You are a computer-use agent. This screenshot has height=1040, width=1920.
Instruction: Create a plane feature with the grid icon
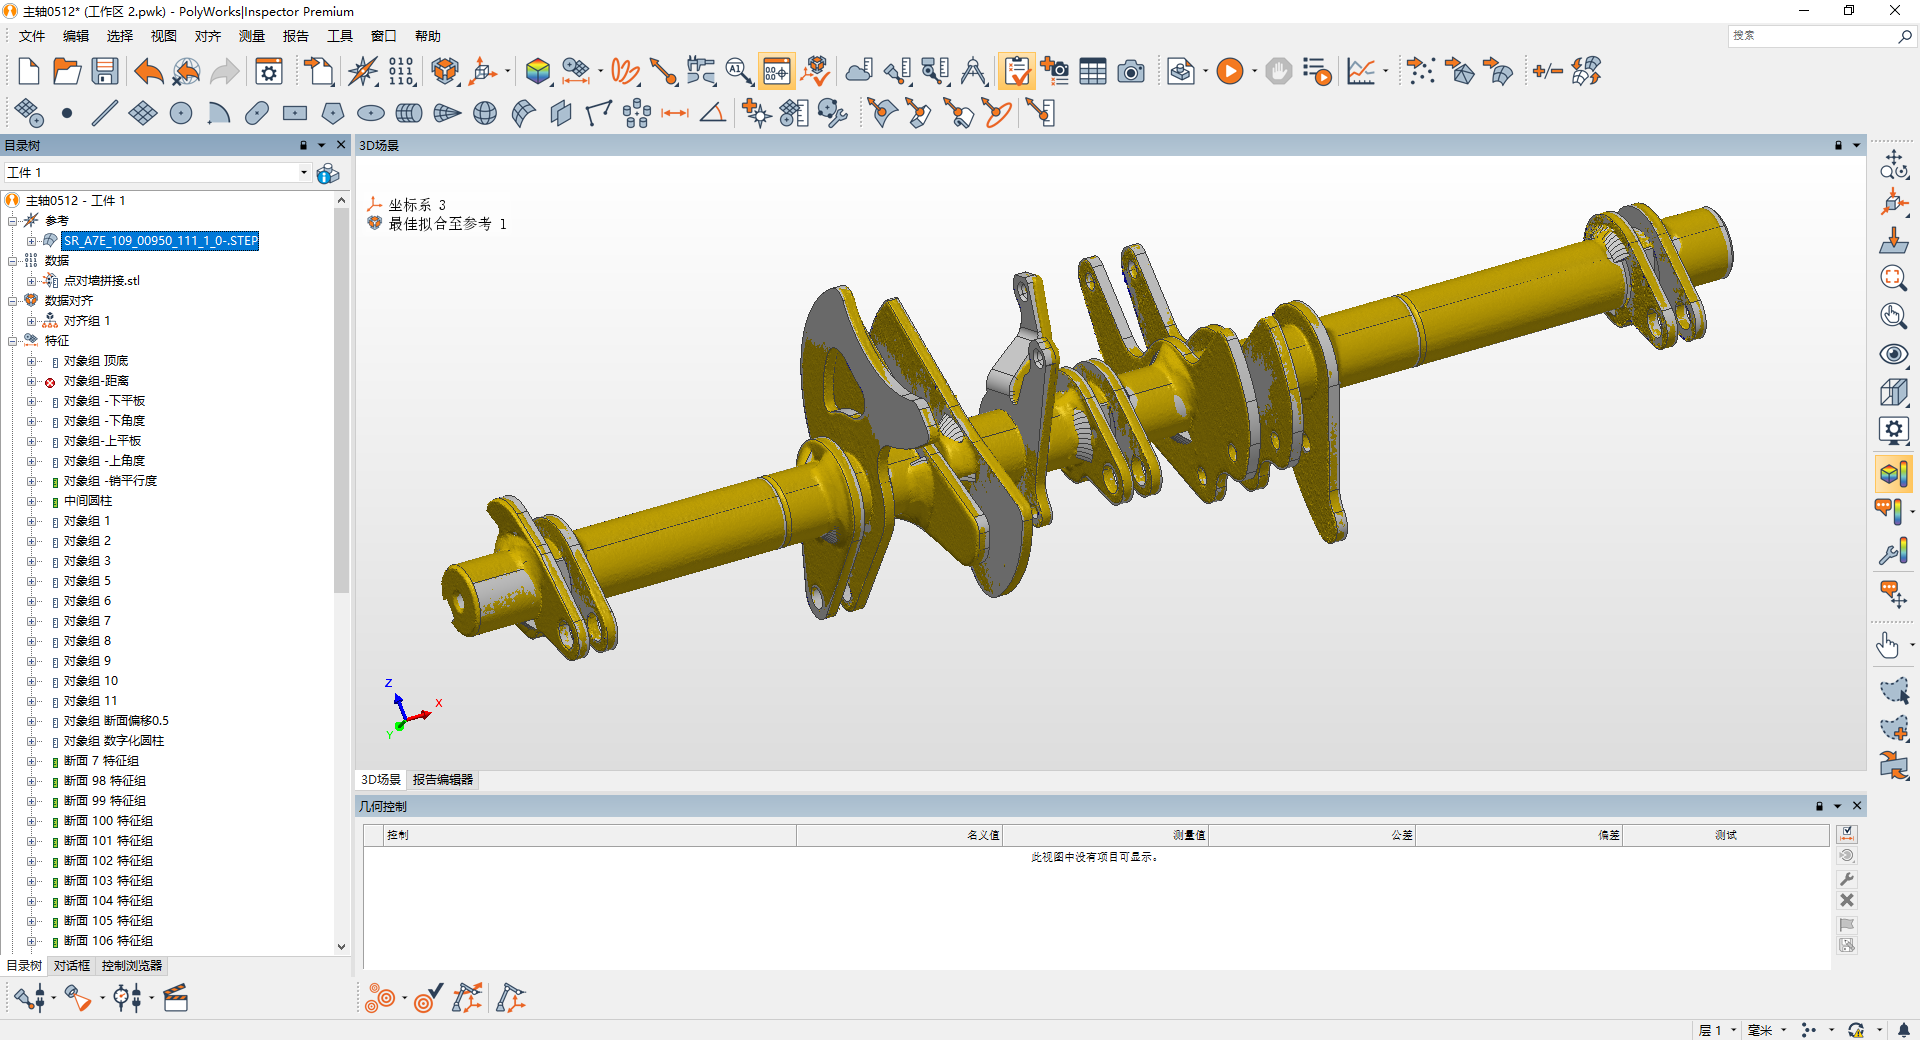click(x=143, y=114)
